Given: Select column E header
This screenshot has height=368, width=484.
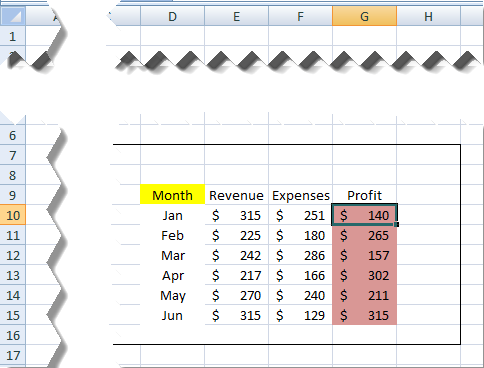Looking at the screenshot, I should click(x=236, y=16).
